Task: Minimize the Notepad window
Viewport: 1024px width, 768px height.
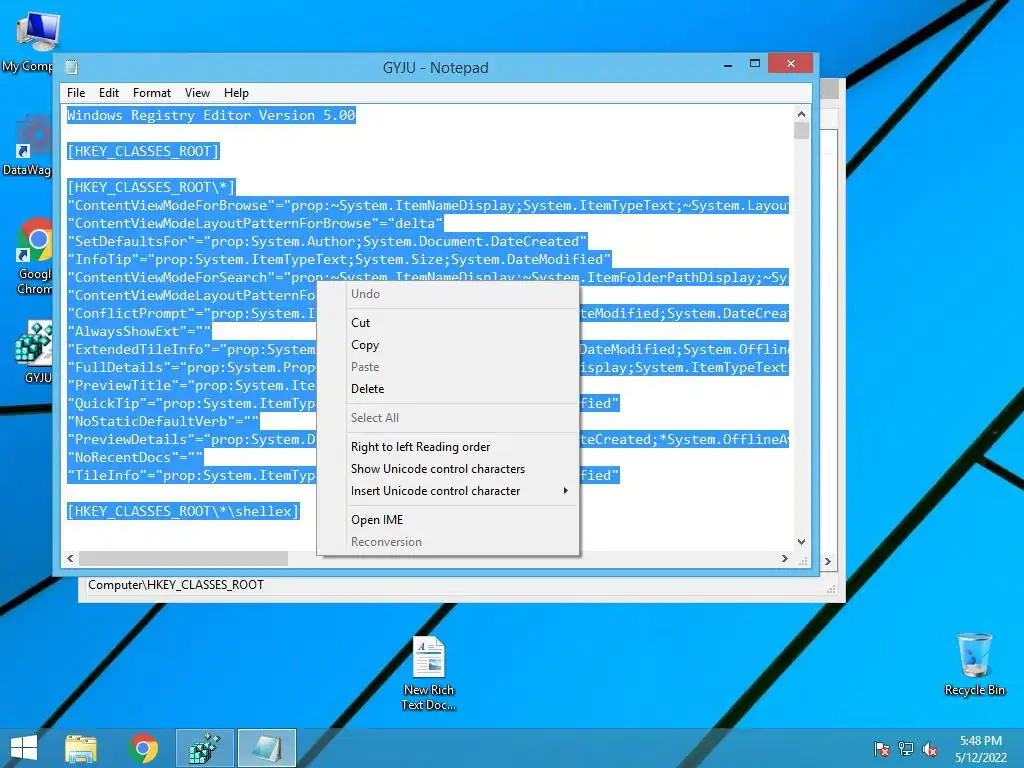Action: [728, 64]
